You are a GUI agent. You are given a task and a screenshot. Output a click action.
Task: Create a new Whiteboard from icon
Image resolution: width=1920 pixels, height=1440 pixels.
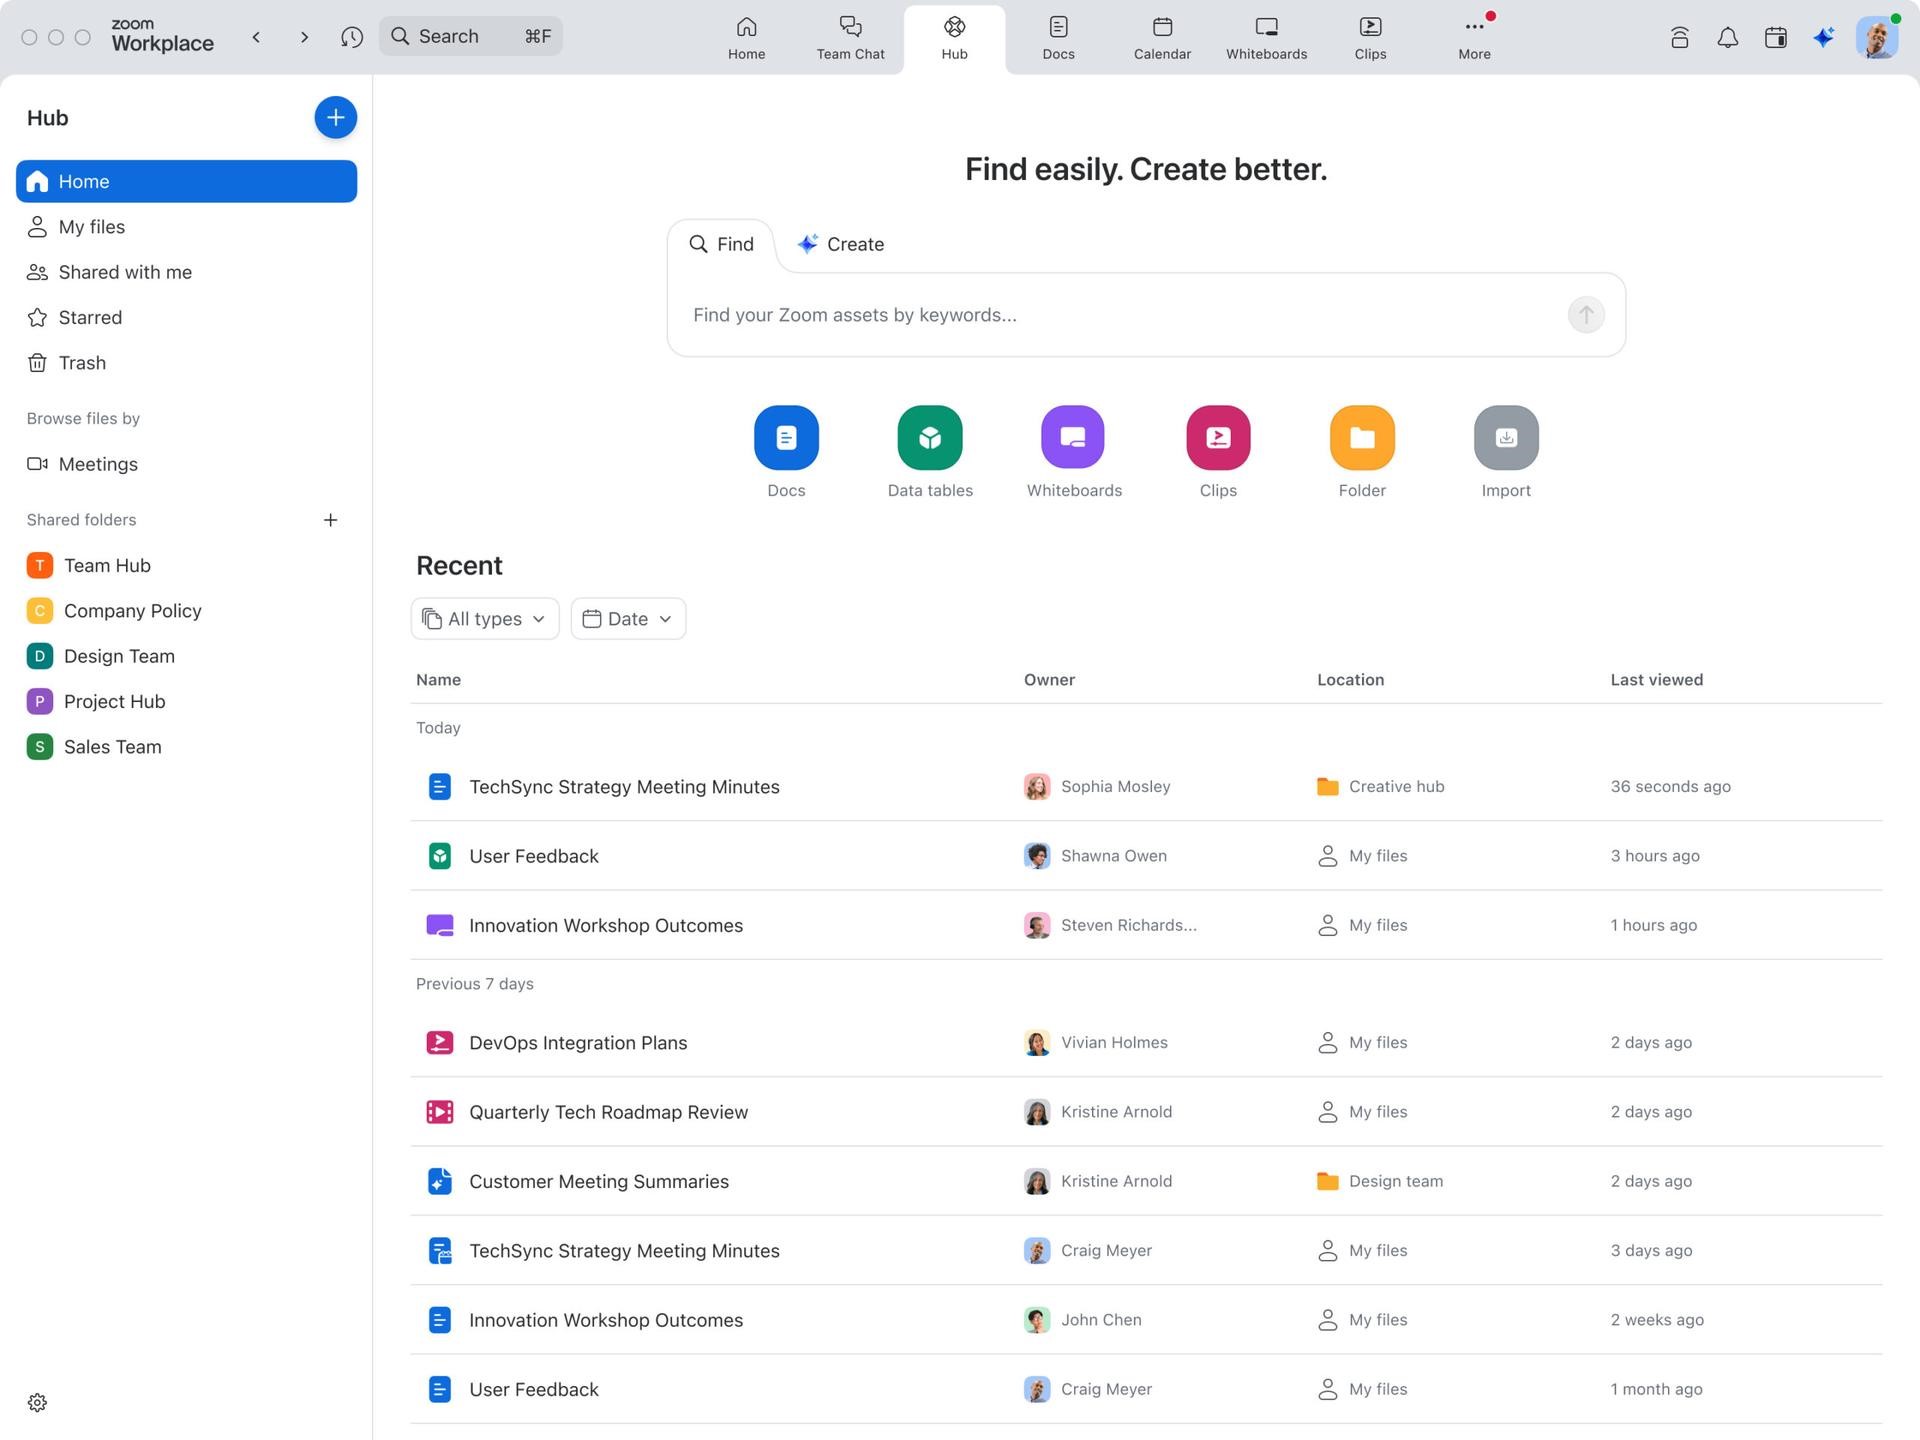point(1073,437)
